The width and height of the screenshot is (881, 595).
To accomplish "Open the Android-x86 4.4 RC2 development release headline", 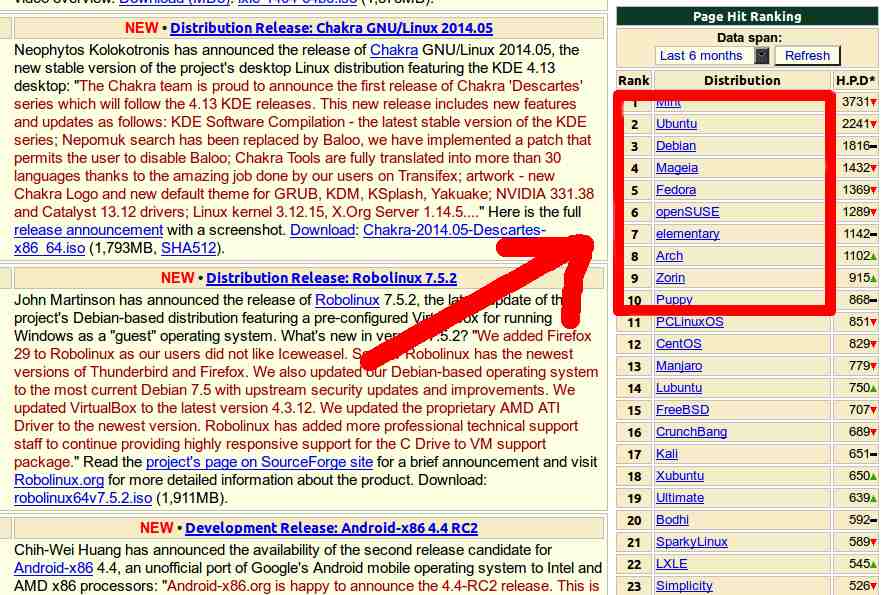I will pos(331,528).
